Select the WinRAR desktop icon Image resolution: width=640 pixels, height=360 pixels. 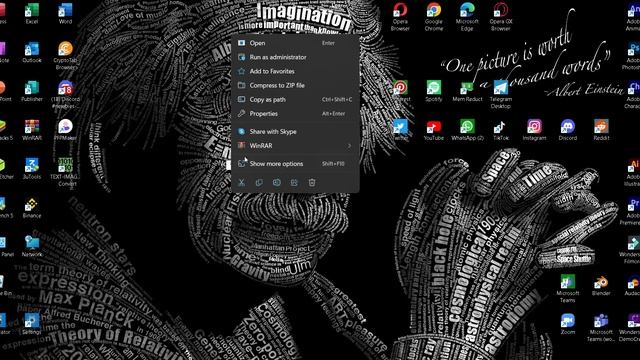point(32,130)
